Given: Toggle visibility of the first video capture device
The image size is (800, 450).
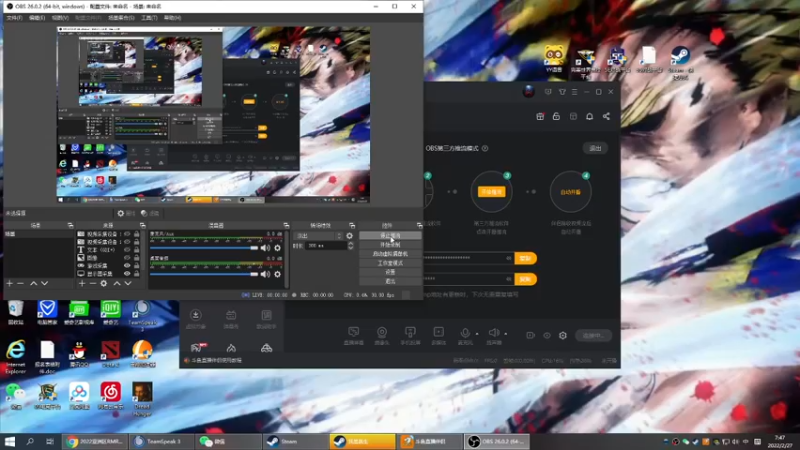Looking at the screenshot, I should click(x=127, y=234).
